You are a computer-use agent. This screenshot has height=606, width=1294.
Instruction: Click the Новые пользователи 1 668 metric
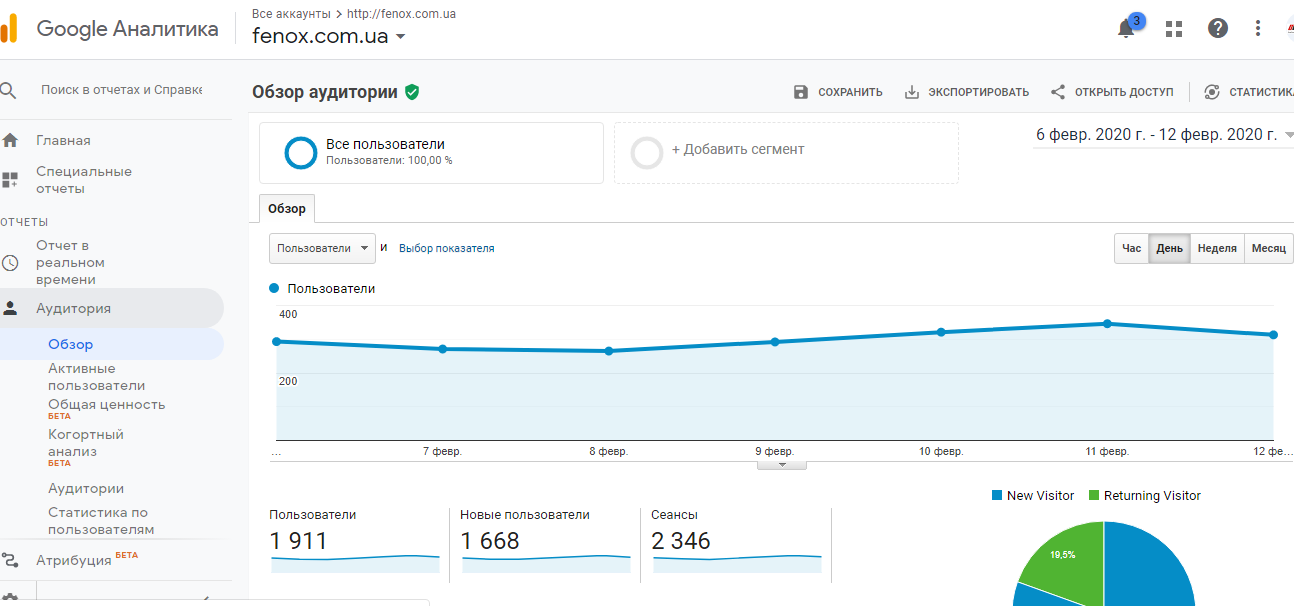(545, 541)
